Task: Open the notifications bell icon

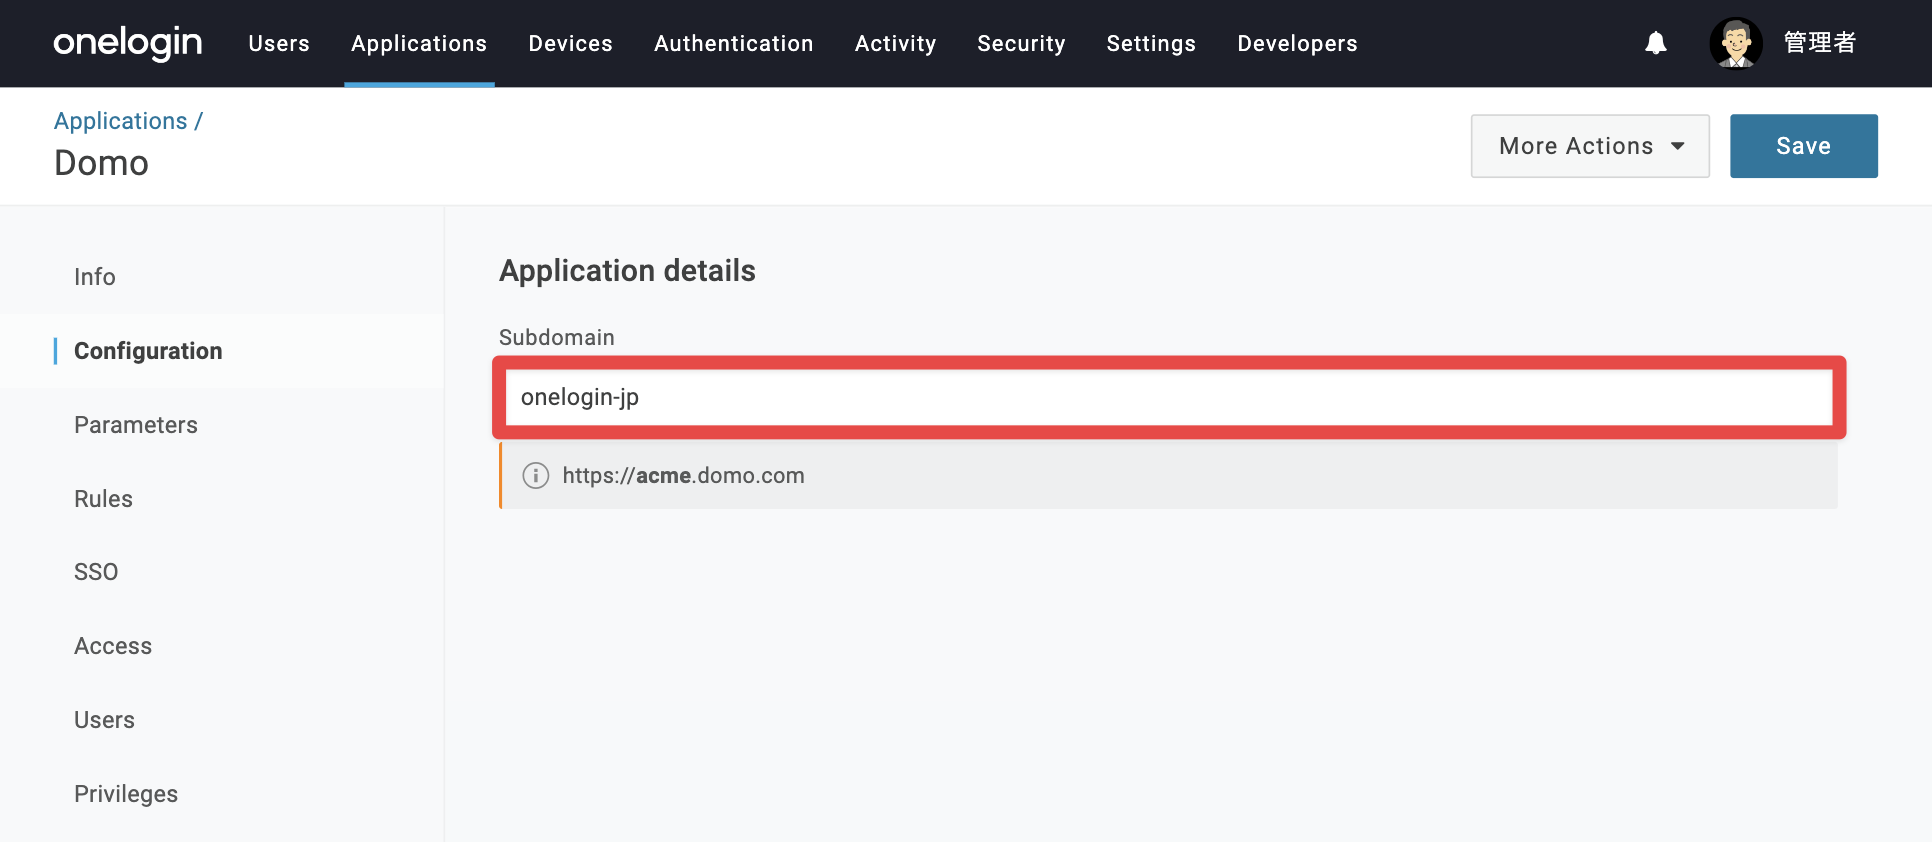Action: (1656, 43)
